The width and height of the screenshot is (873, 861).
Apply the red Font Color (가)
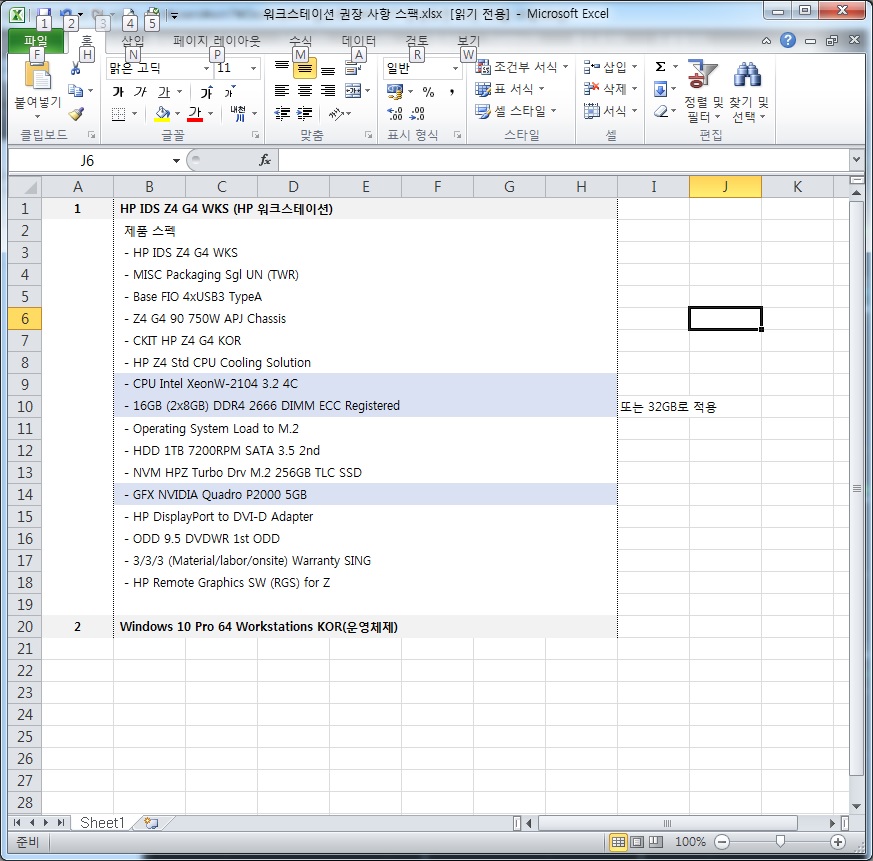point(195,114)
